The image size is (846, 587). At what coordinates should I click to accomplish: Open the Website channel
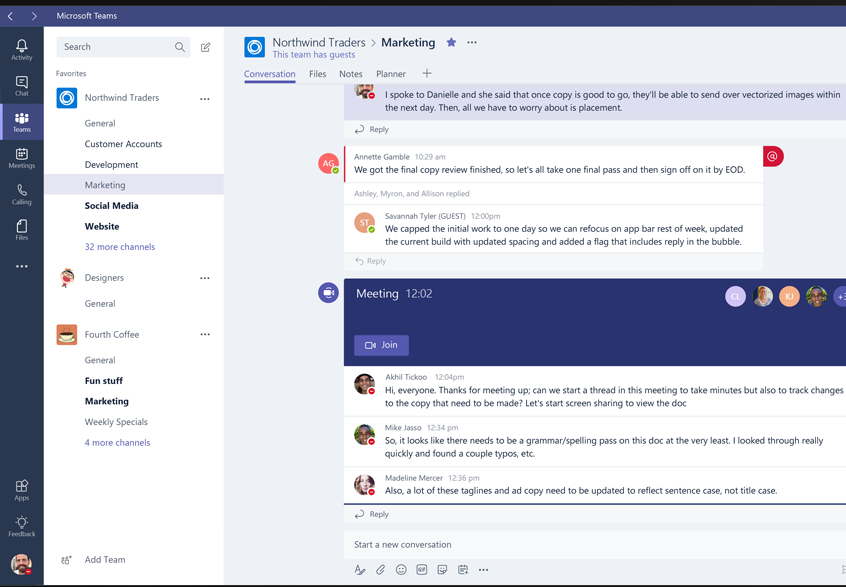[102, 227]
